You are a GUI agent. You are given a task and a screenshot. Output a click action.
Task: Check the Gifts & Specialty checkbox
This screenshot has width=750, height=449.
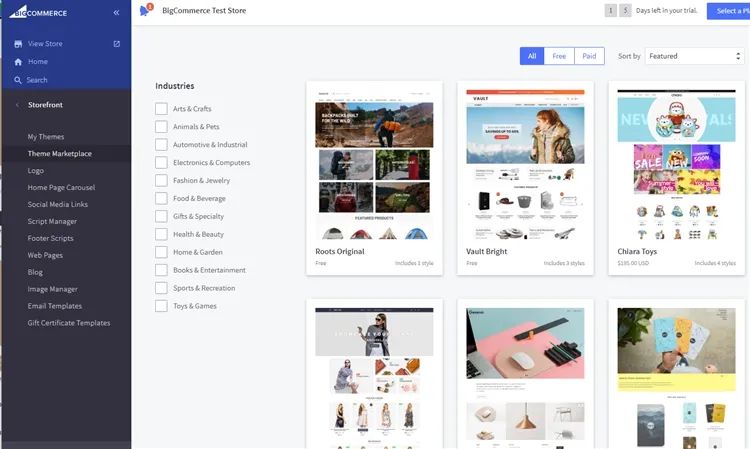pyautogui.click(x=161, y=217)
